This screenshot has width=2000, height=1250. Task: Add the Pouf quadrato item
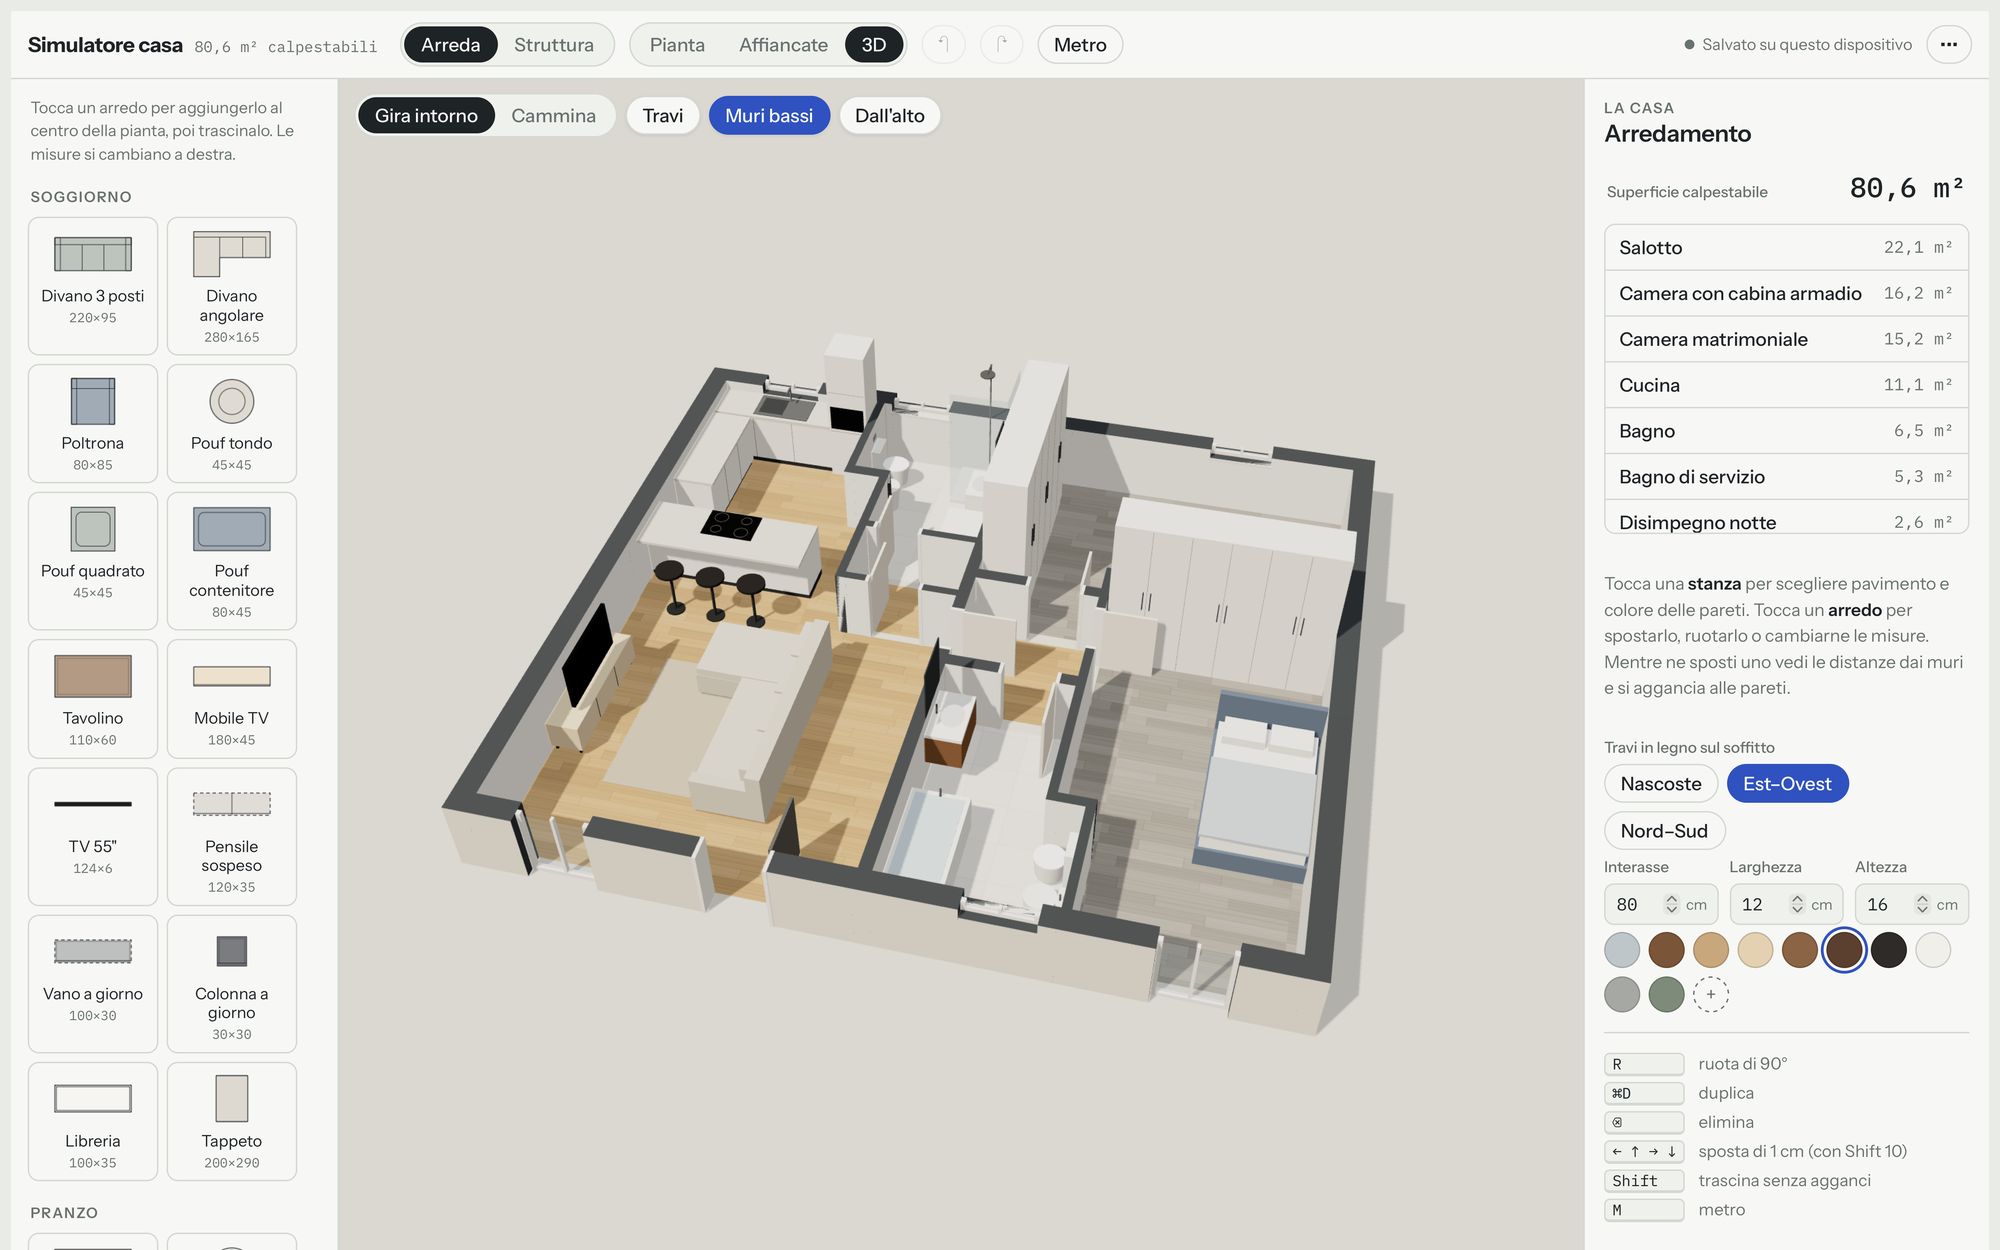click(93, 561)
